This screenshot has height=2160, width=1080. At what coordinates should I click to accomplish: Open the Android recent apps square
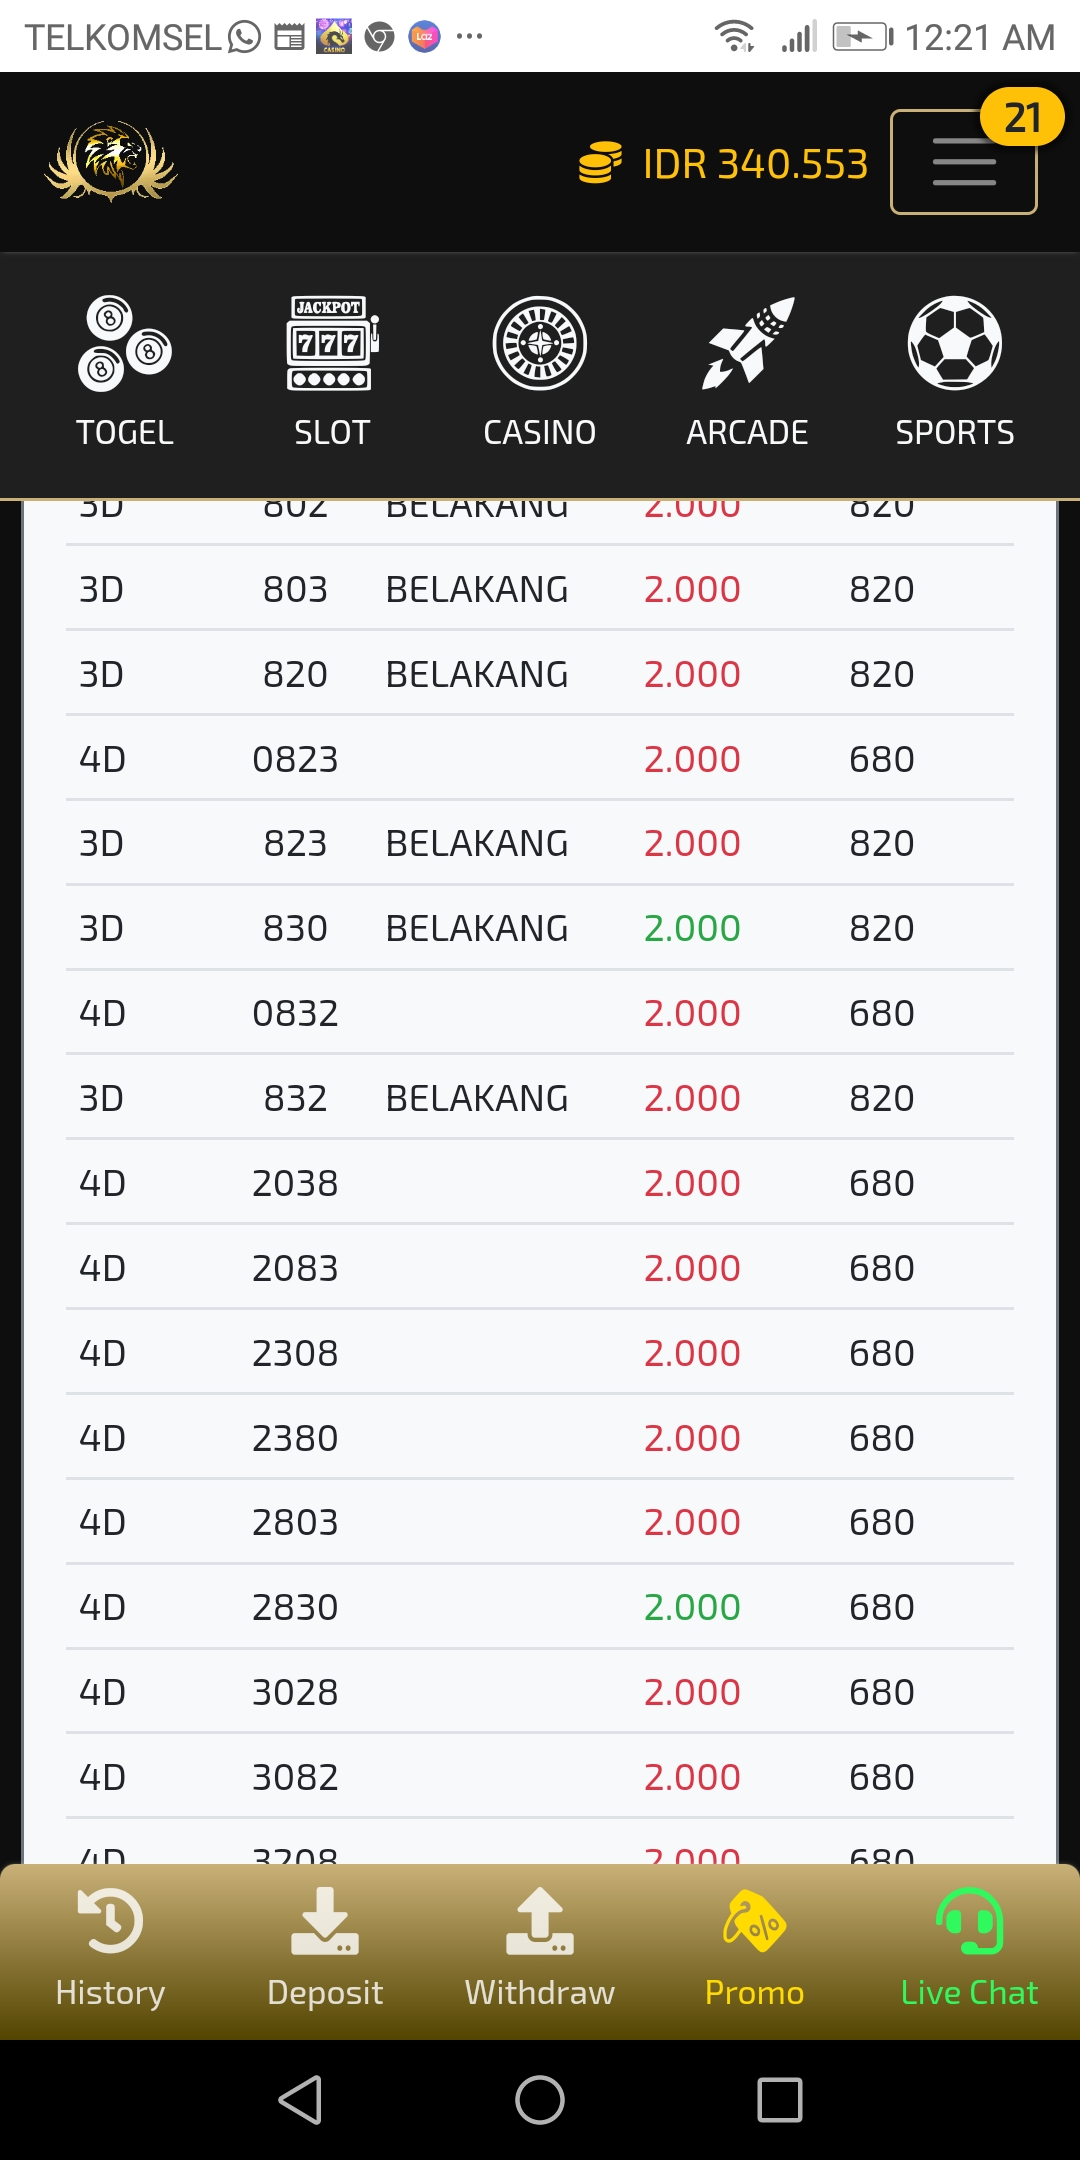coord(780,2099)
